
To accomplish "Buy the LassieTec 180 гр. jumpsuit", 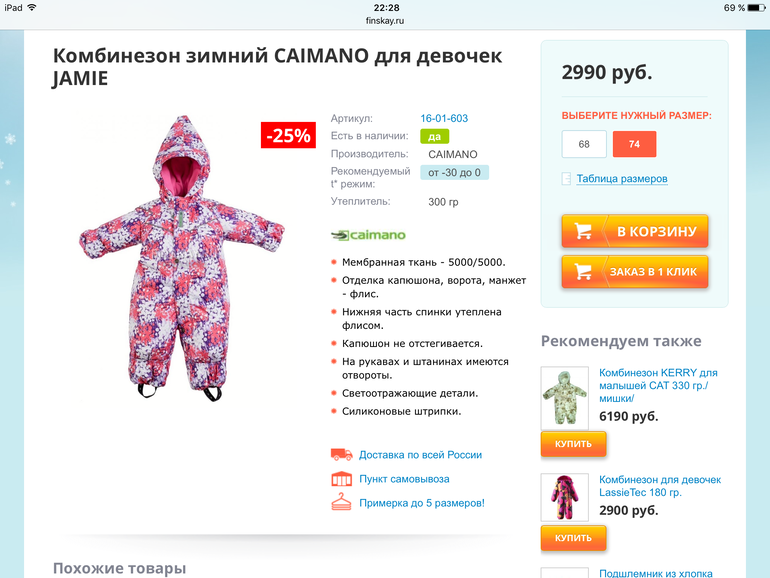I will tap(574, 538).
